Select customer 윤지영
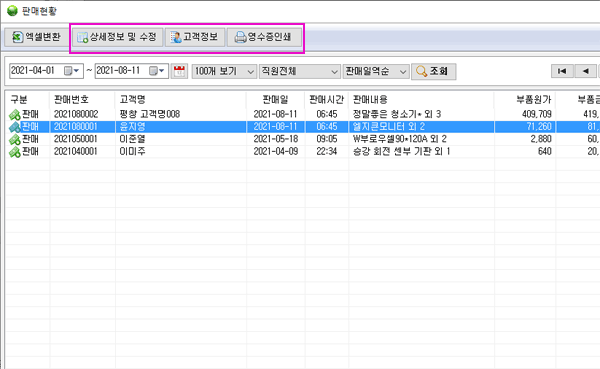 pos(132,127)
